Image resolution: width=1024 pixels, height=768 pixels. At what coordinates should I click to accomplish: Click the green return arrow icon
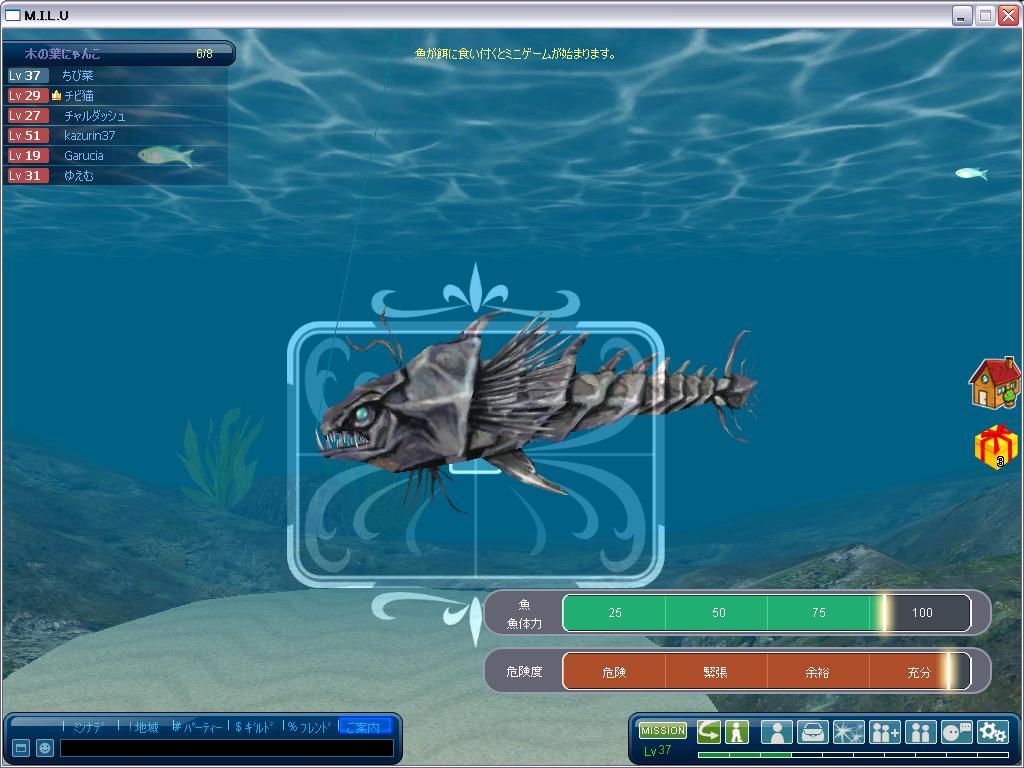[709, 731]
